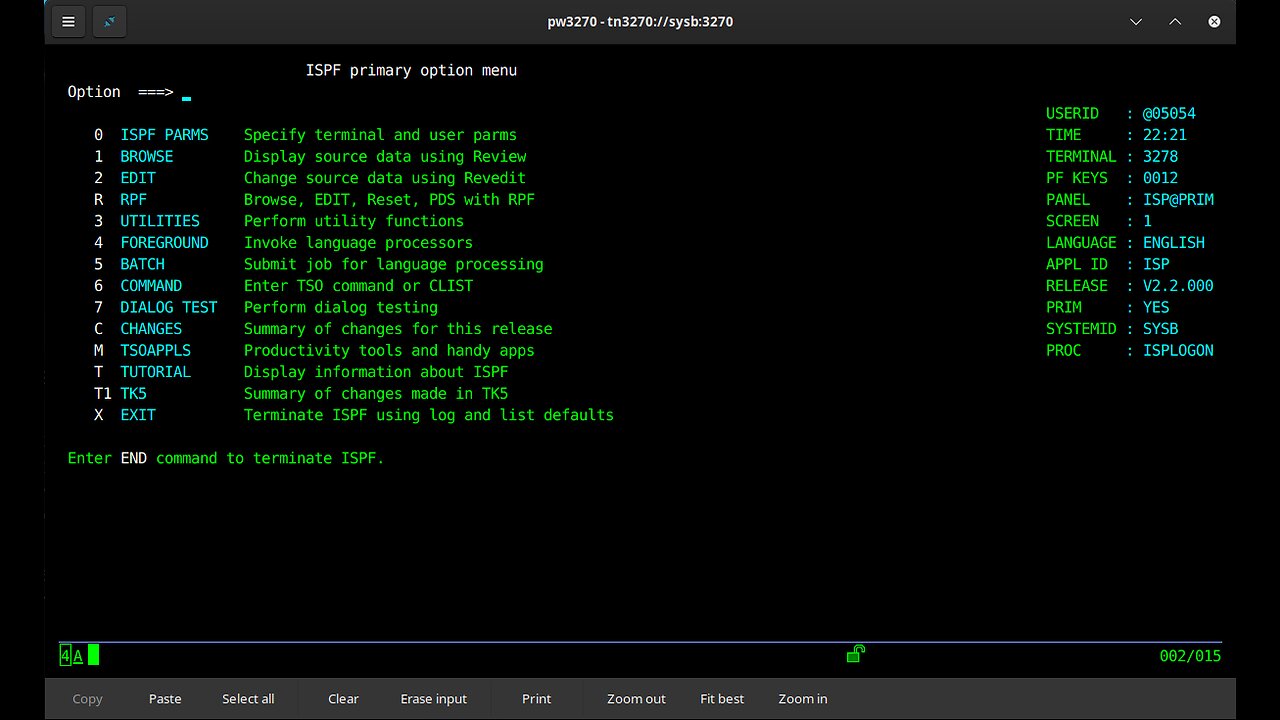Screen dimensions: 1280x720
Task: Click 'ISPF primary option menu' title
Action: tap(411, 70)
